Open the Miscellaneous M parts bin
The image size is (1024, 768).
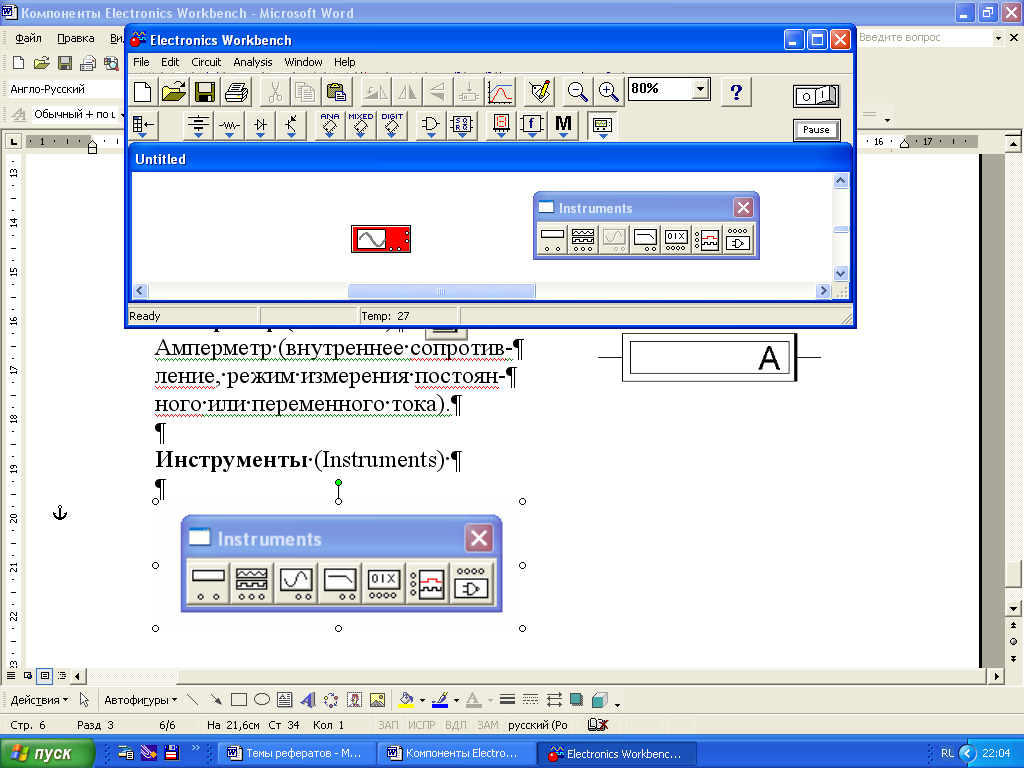(x=563, y=125)
